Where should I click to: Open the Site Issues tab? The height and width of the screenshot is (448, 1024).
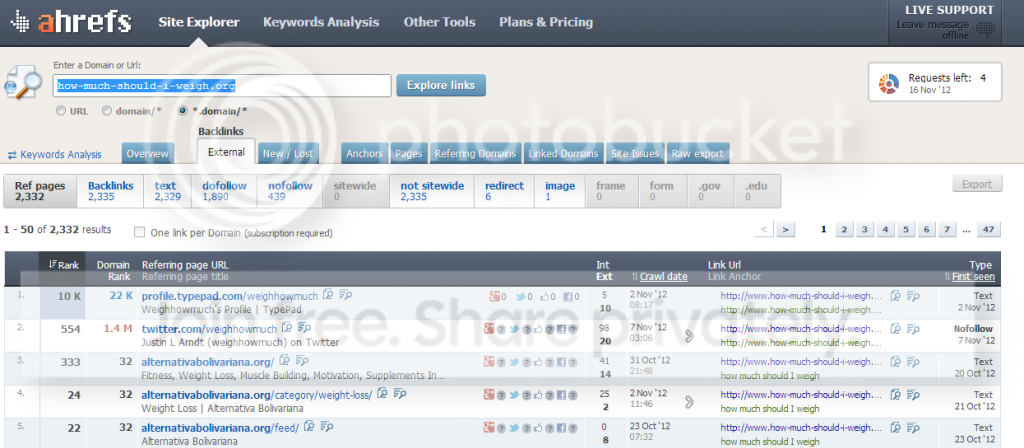point(634,154)
